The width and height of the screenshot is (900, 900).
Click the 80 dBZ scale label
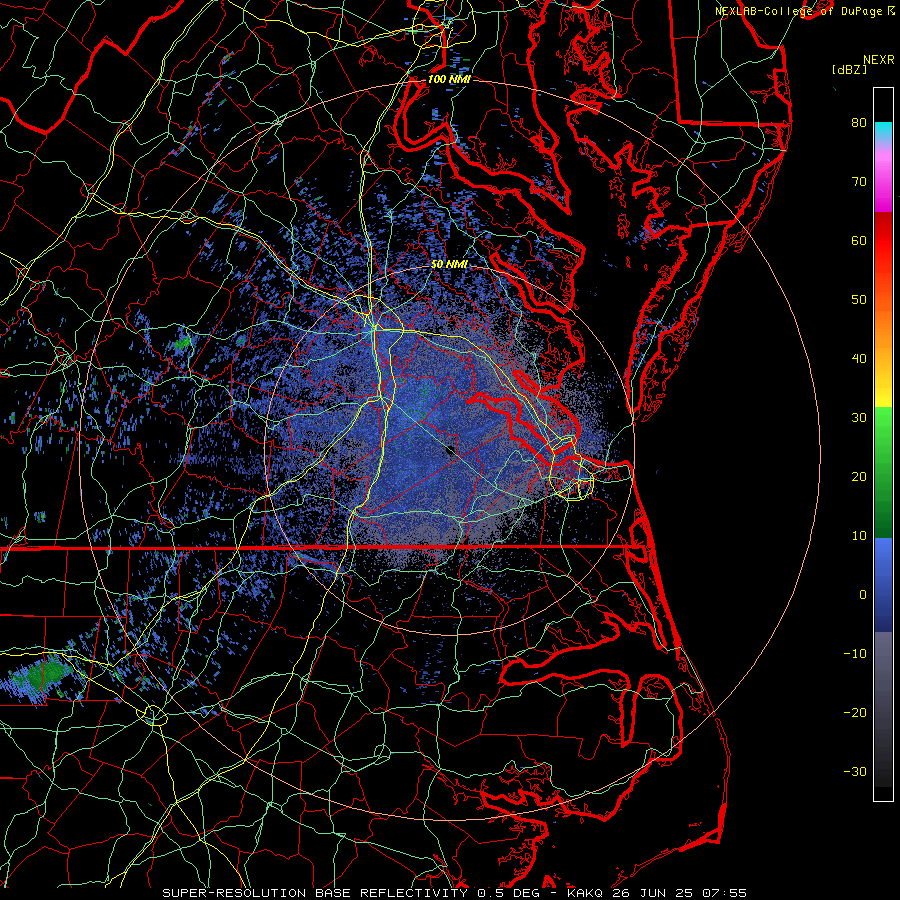click(x=859, y=123)
